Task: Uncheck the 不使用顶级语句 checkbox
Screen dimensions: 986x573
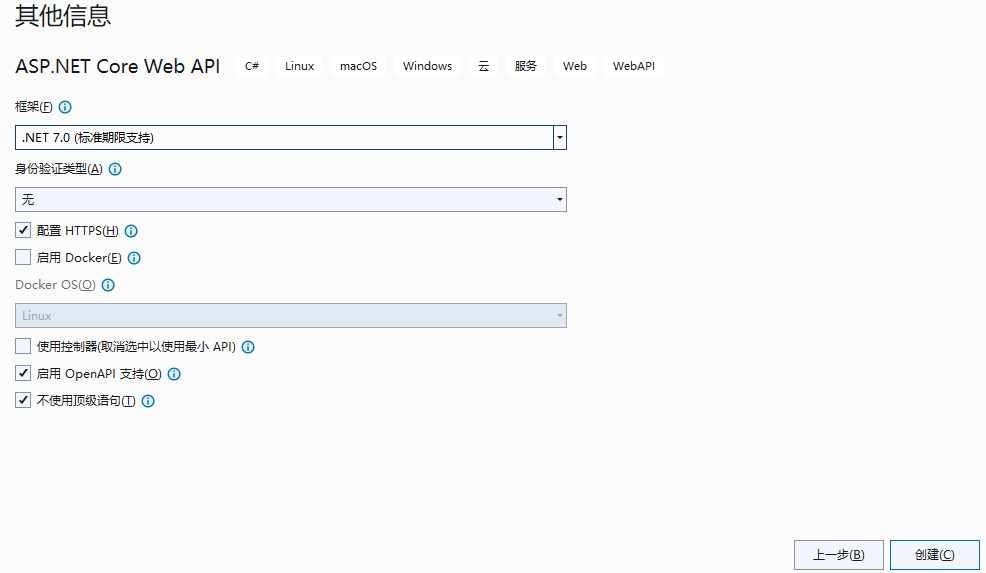Action: [x=23, y=400]
